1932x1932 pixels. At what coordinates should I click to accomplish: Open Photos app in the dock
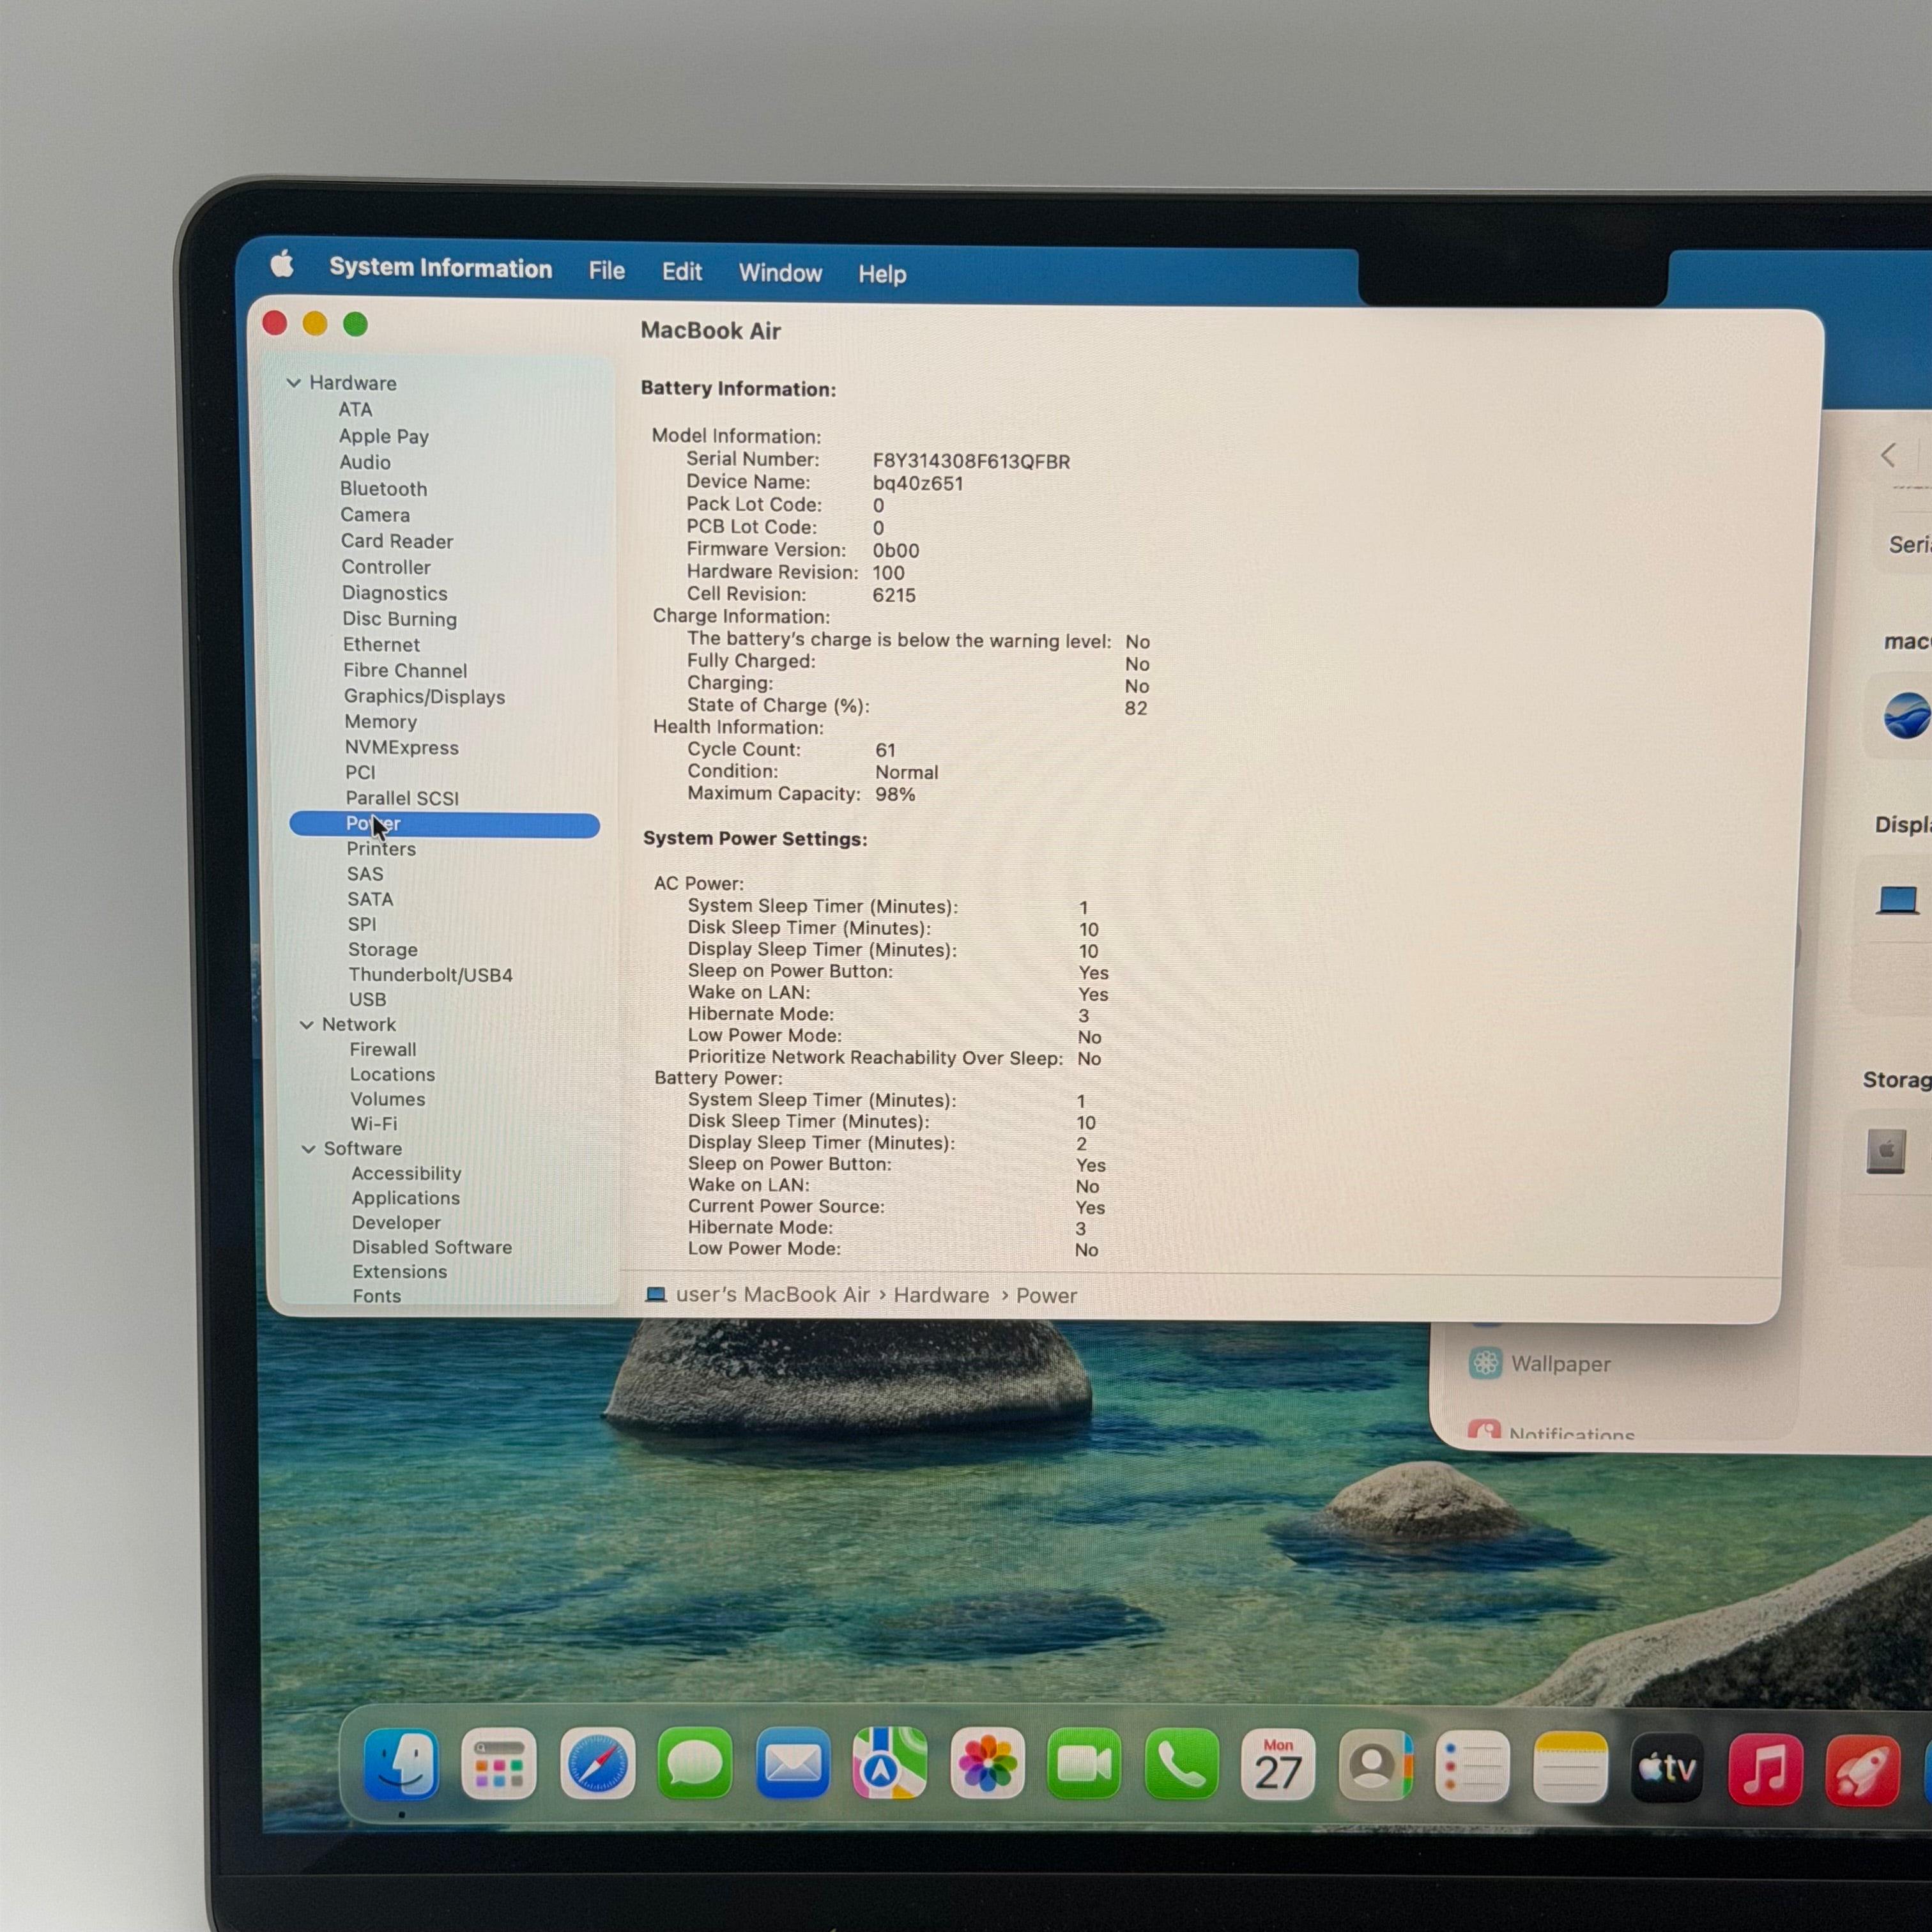[x=988, y=1764]
